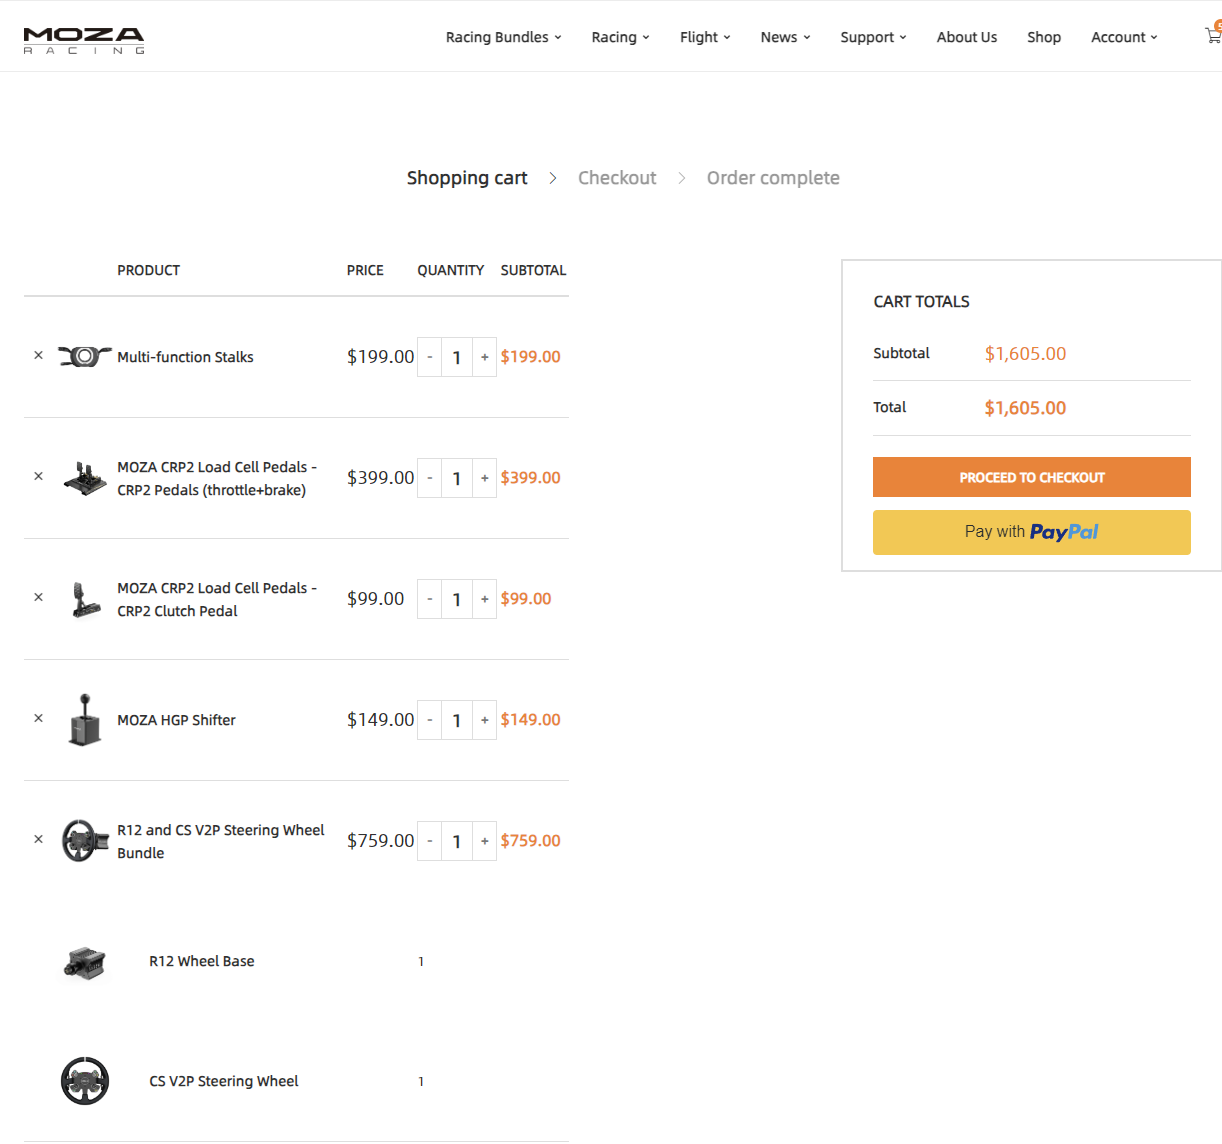Screen dimensions: 1222x1144
Task: Expand the News dropdown menu
Action: click(x=785, y=37)
